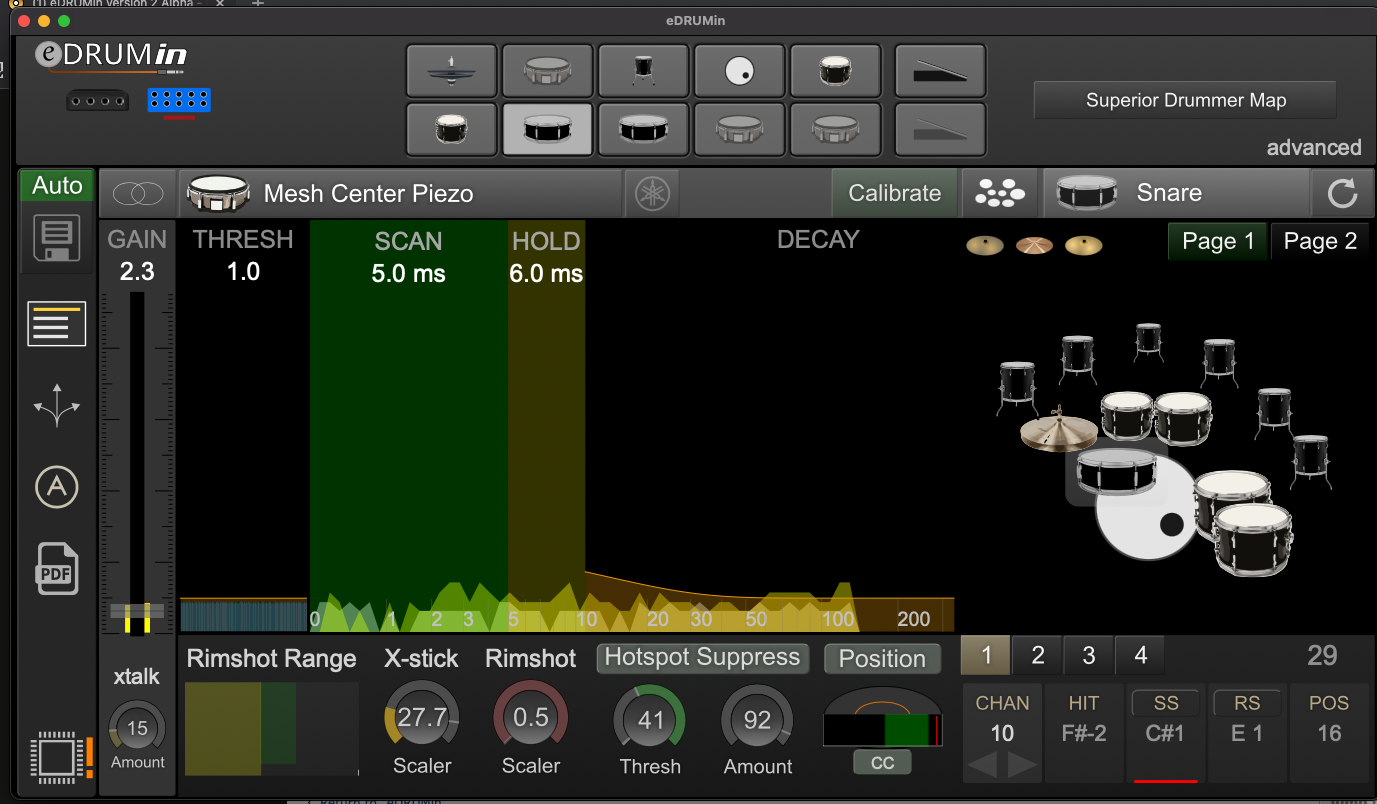The height and width of the screenshot is (804, 1377).
Task: Toggle the Auto button
Action: [x=57, y=186]
